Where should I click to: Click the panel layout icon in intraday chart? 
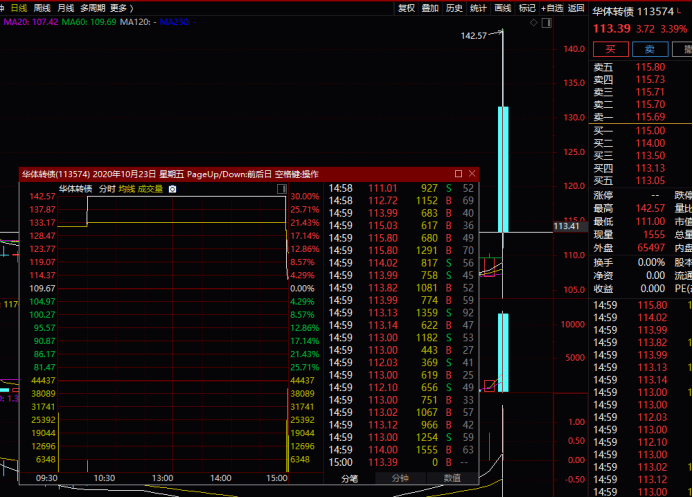(x=282, y=188)
